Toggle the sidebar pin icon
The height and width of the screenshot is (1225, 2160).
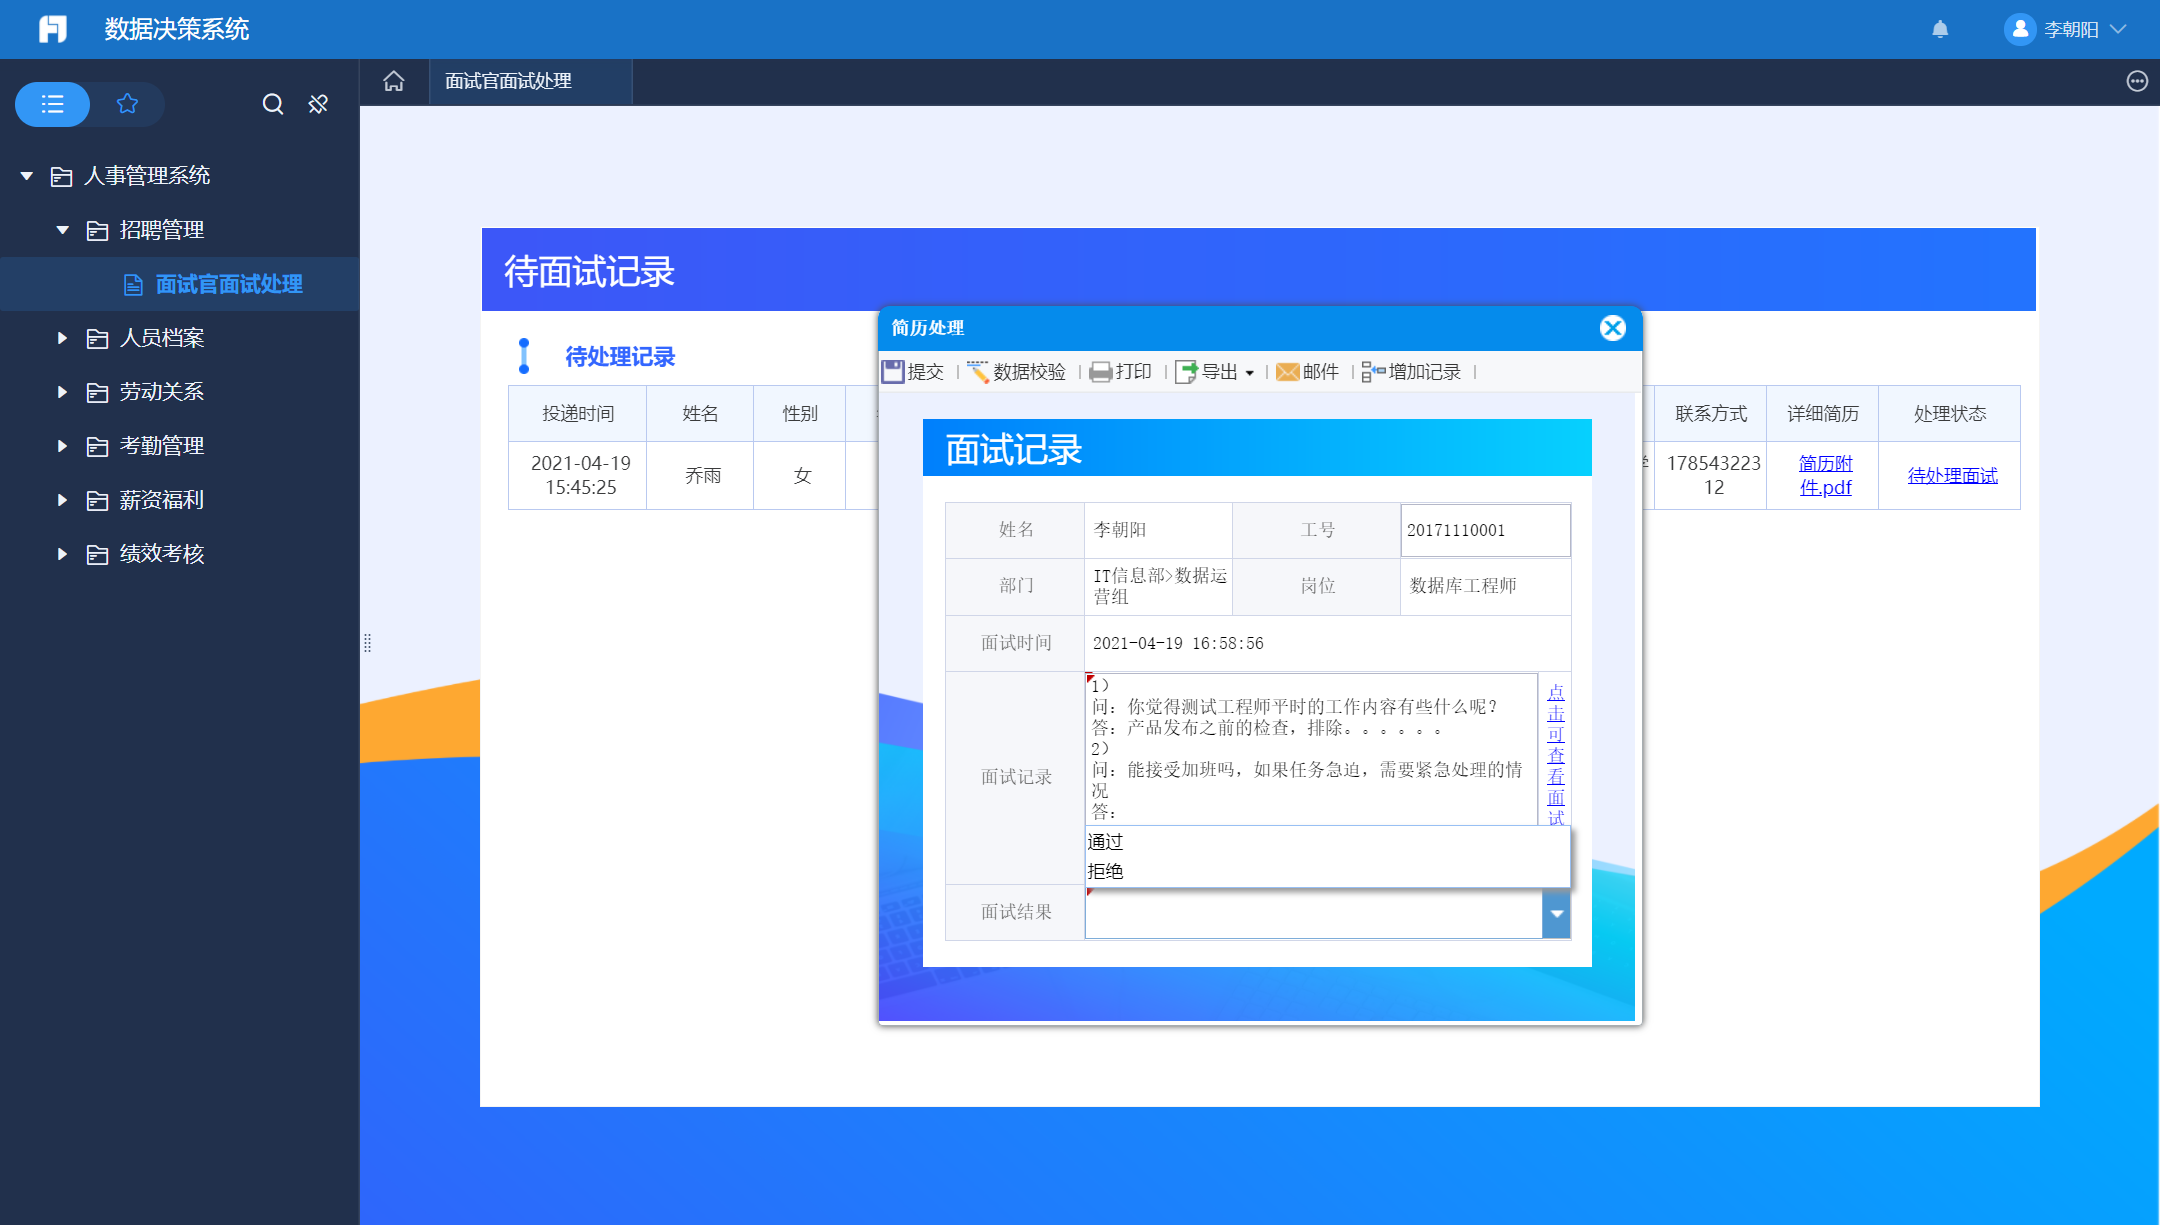pos(318,104)
